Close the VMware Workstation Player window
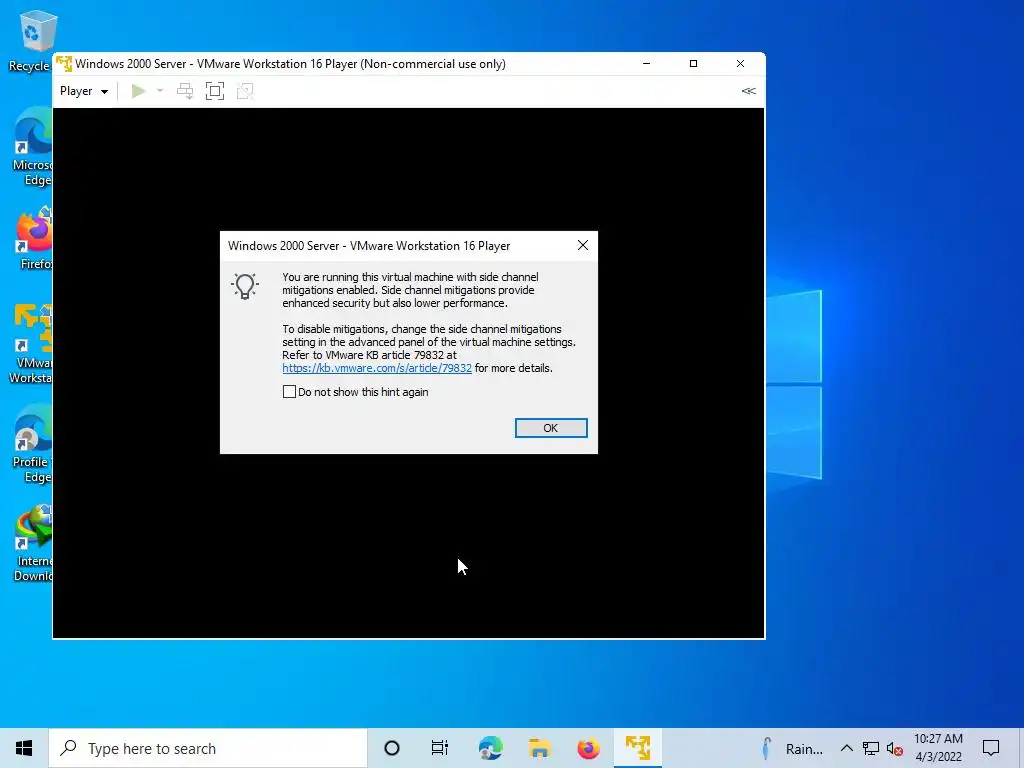This screenshot has width=1024, height=768. [740, 63]
